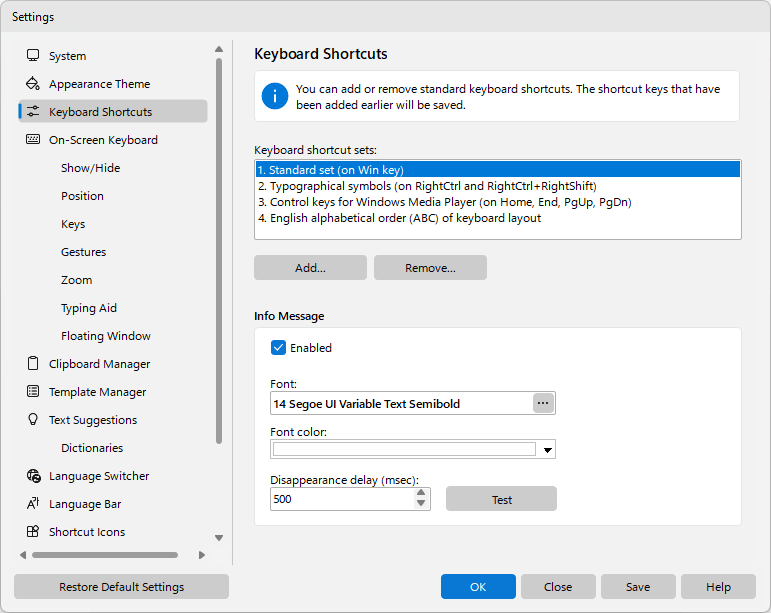Open Clipboard Manager settings
This screenshot has width=771, height=613.
click(x=99, y=364)
